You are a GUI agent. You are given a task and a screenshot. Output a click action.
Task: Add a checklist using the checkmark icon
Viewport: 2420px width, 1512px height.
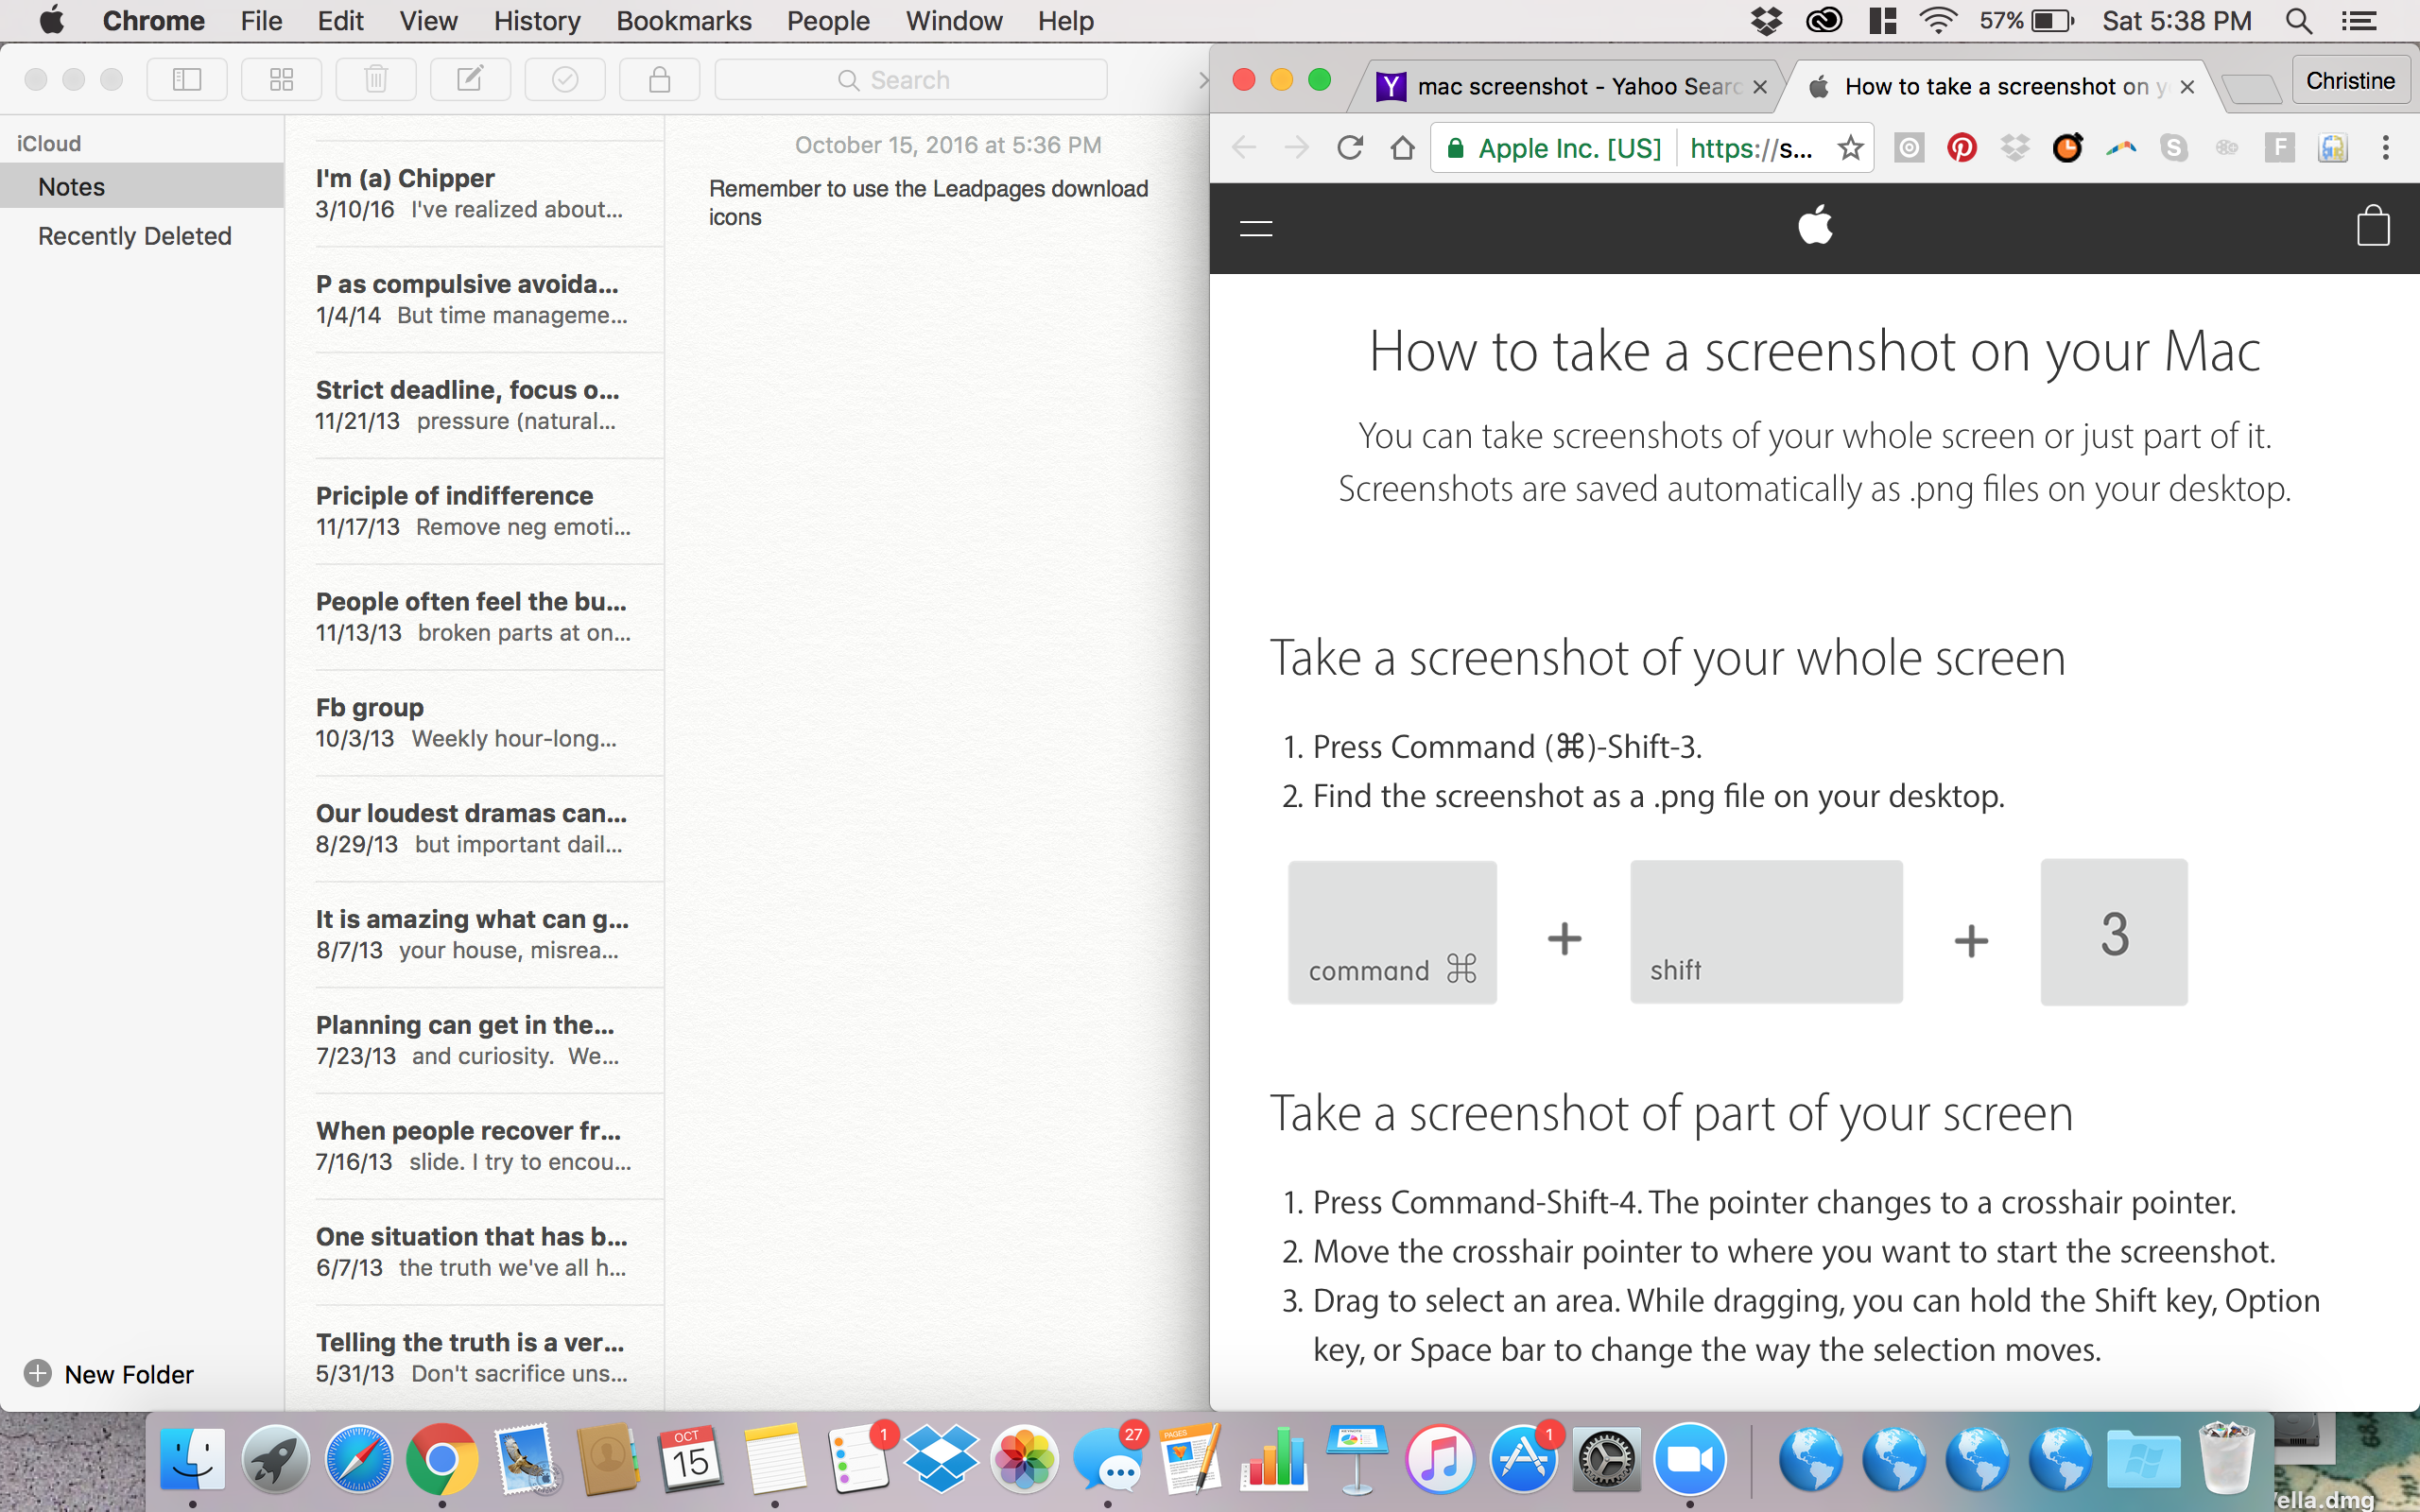pos(565,79)
